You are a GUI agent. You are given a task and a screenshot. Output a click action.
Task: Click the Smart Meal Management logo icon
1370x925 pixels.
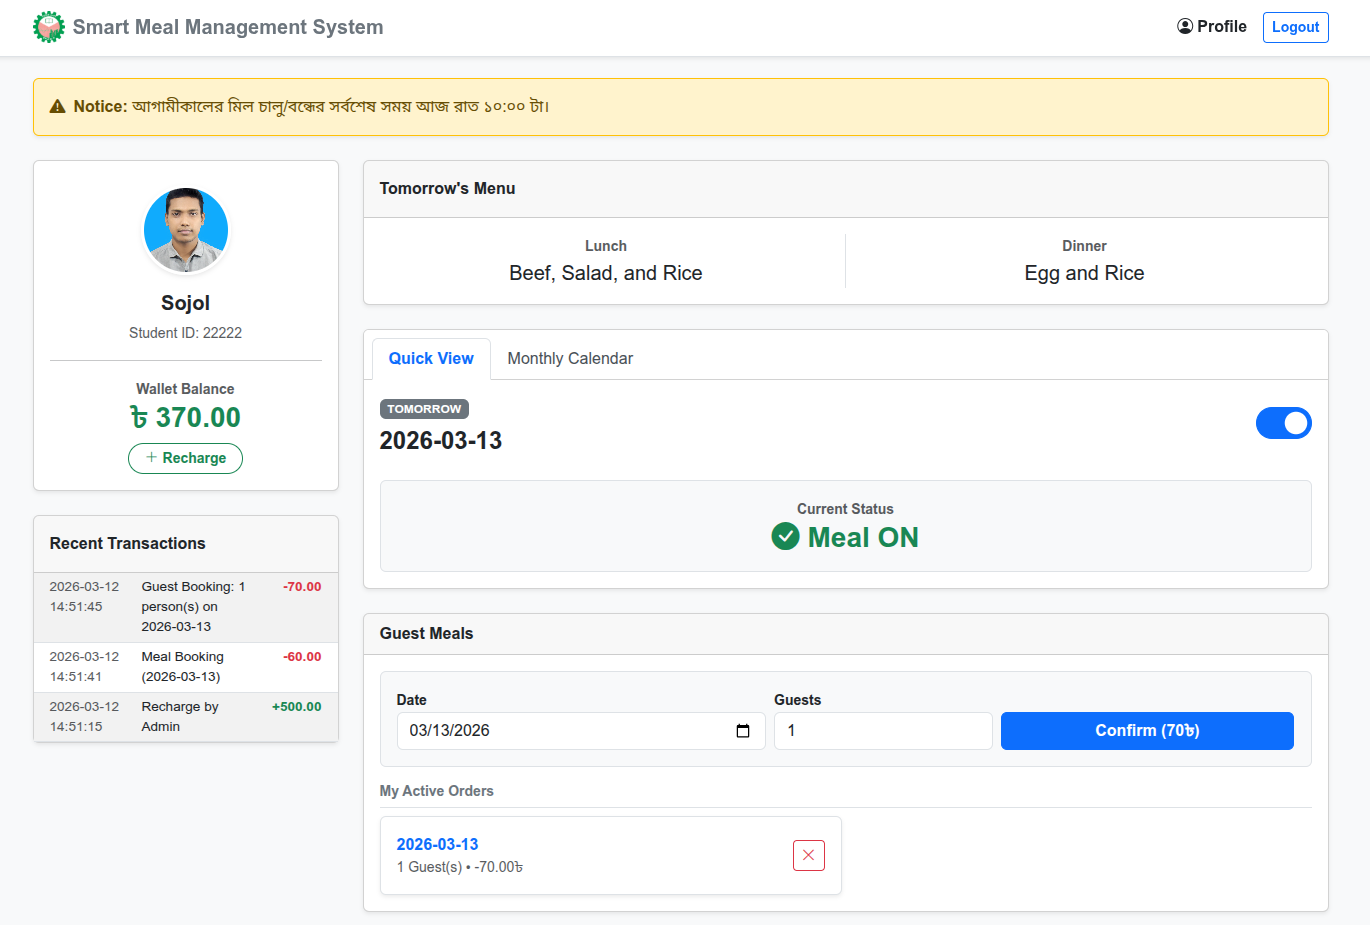tap(48, 27)
